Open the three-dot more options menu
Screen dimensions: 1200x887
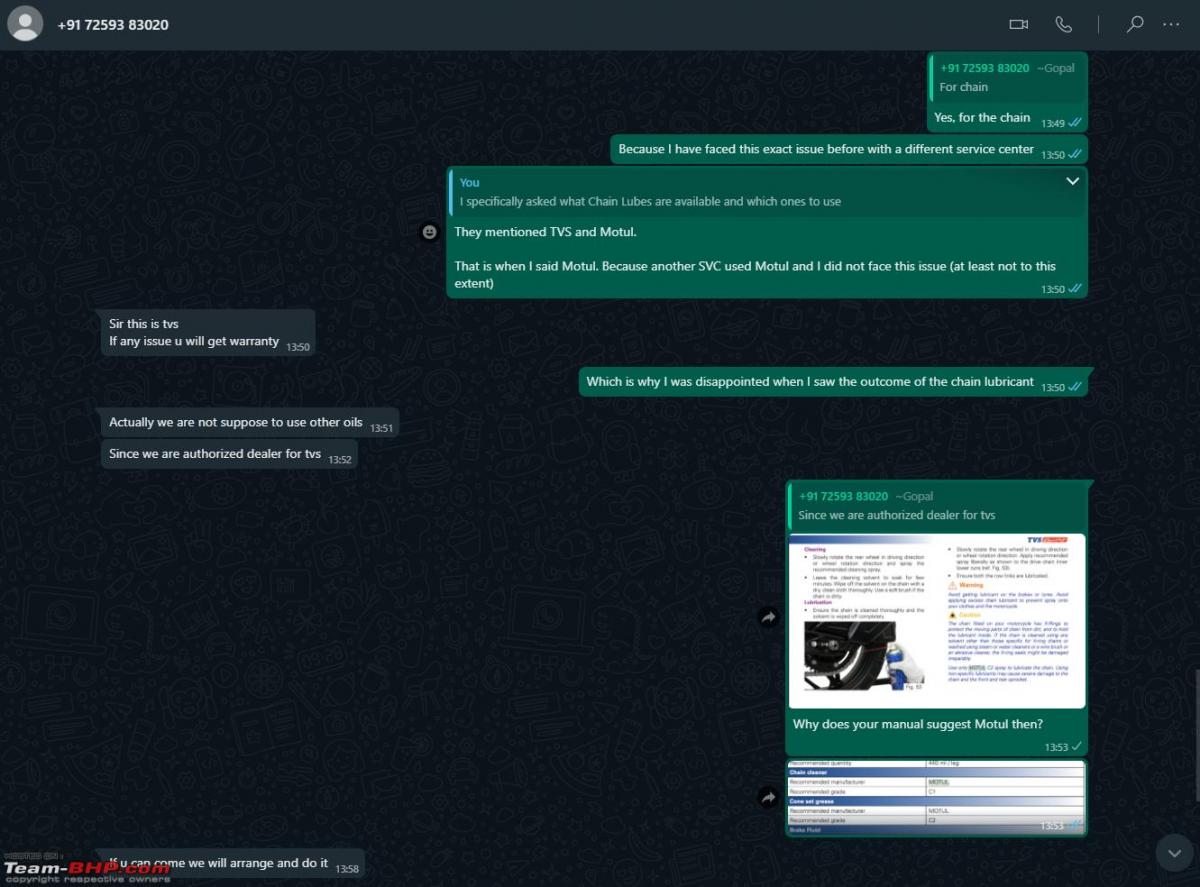coord(1171,24)
